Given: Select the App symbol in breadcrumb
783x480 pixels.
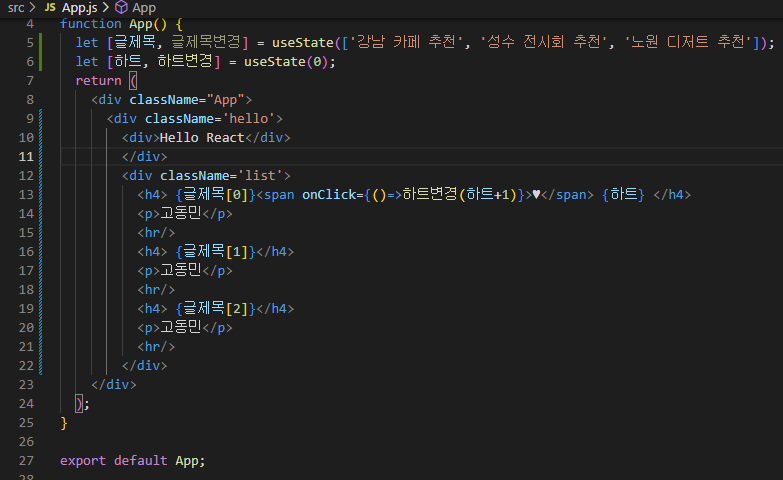Looking at the screenshot, I should click(144, 7).
